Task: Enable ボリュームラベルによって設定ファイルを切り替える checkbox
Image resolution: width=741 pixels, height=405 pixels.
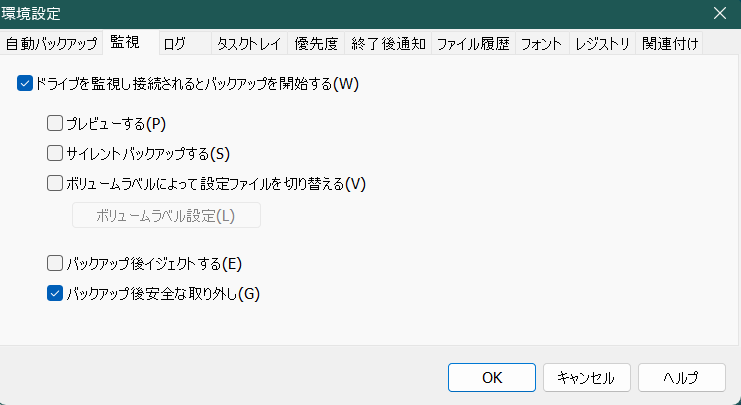Action: (55, 184)
